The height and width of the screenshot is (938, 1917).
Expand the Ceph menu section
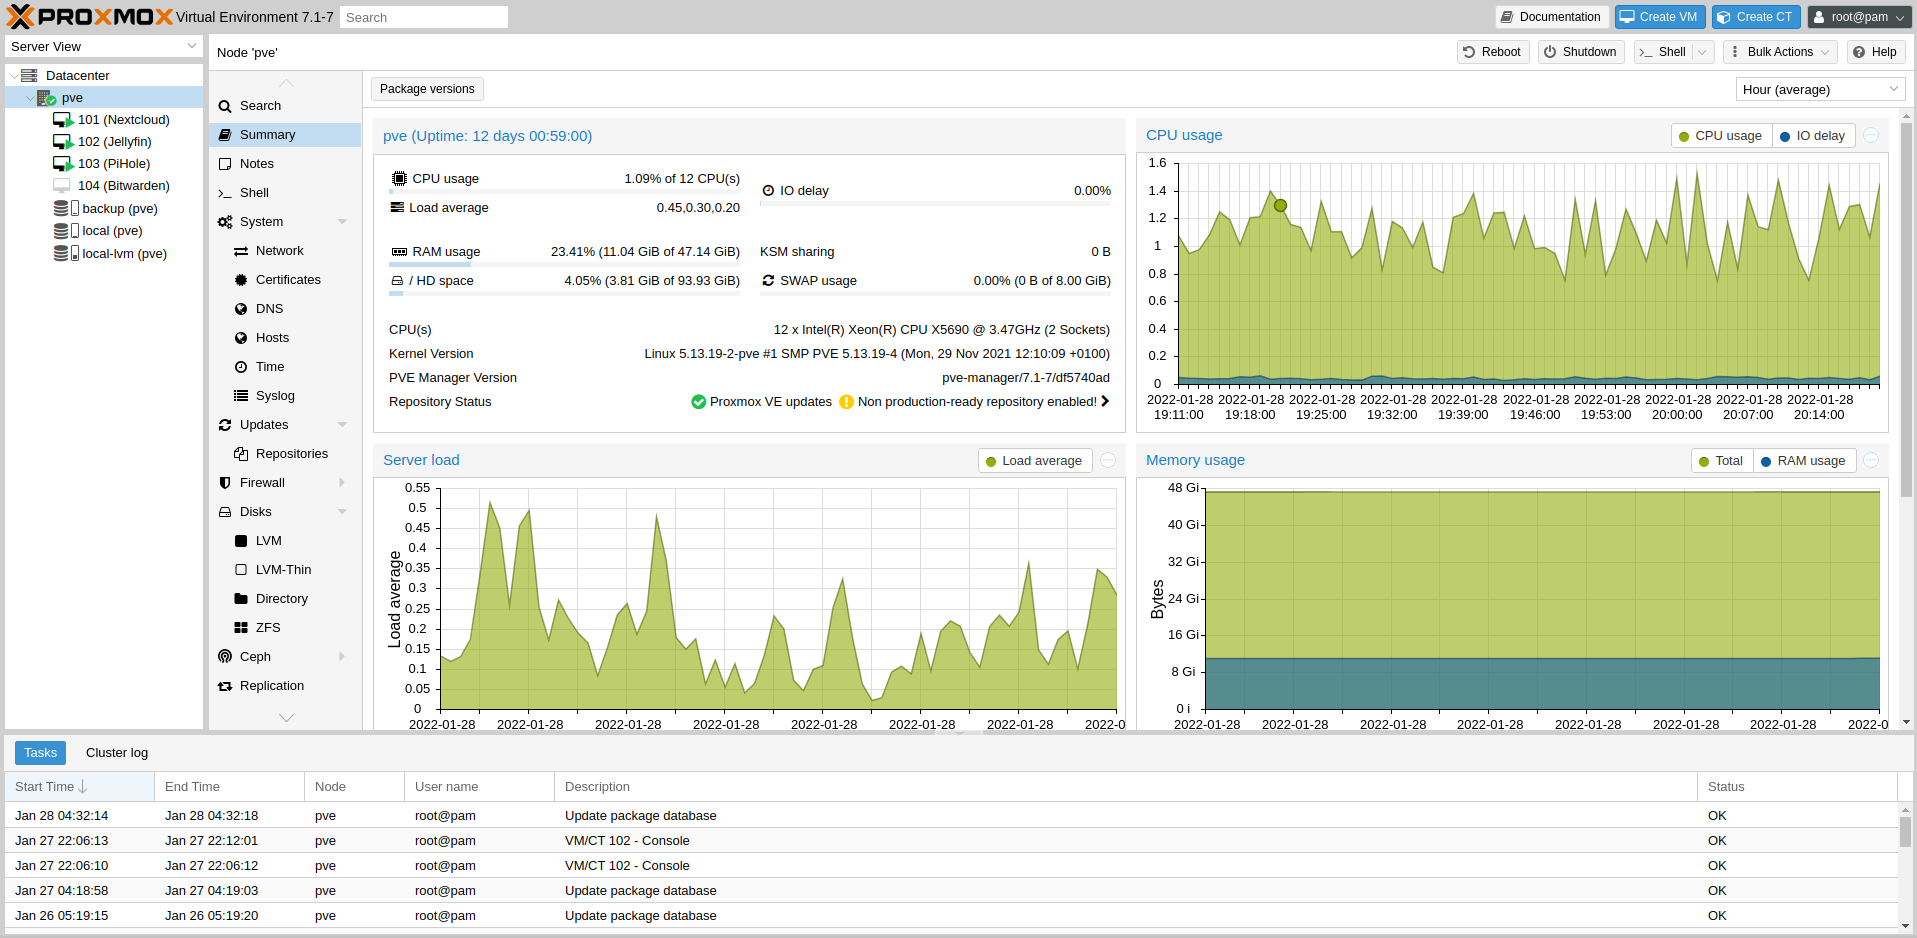(x=342, y=657)
